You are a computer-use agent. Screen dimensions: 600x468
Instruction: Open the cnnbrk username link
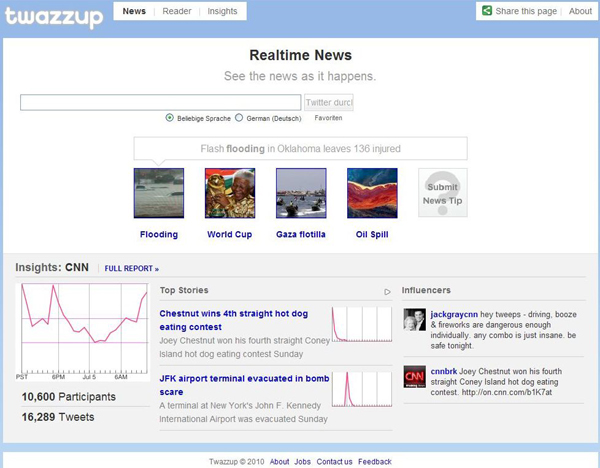pyautogui.click(x=444, y=371)
